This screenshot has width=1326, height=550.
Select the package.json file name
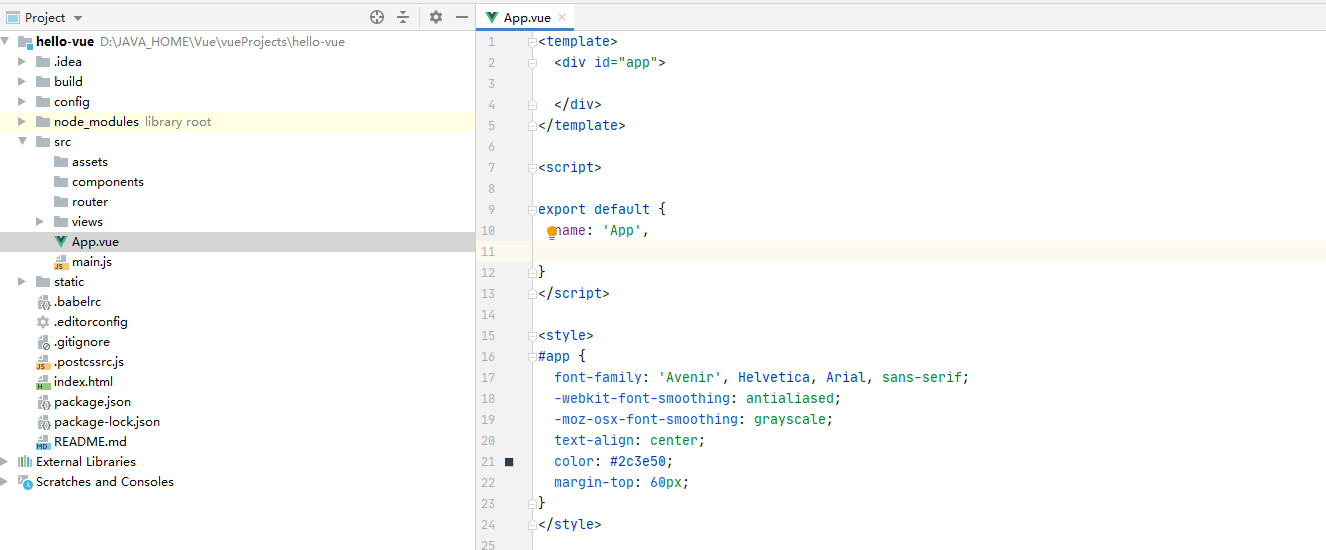[x=92, y=402]
